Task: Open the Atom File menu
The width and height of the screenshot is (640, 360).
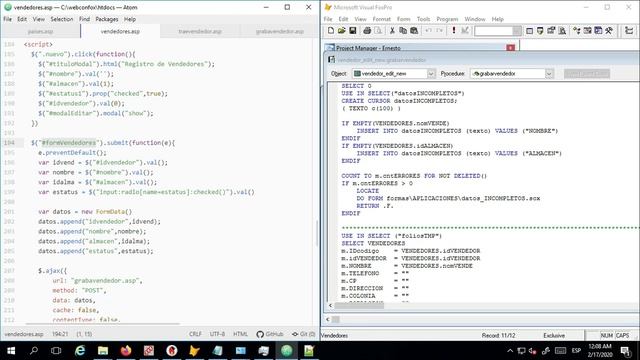Action: coord(7,19)
